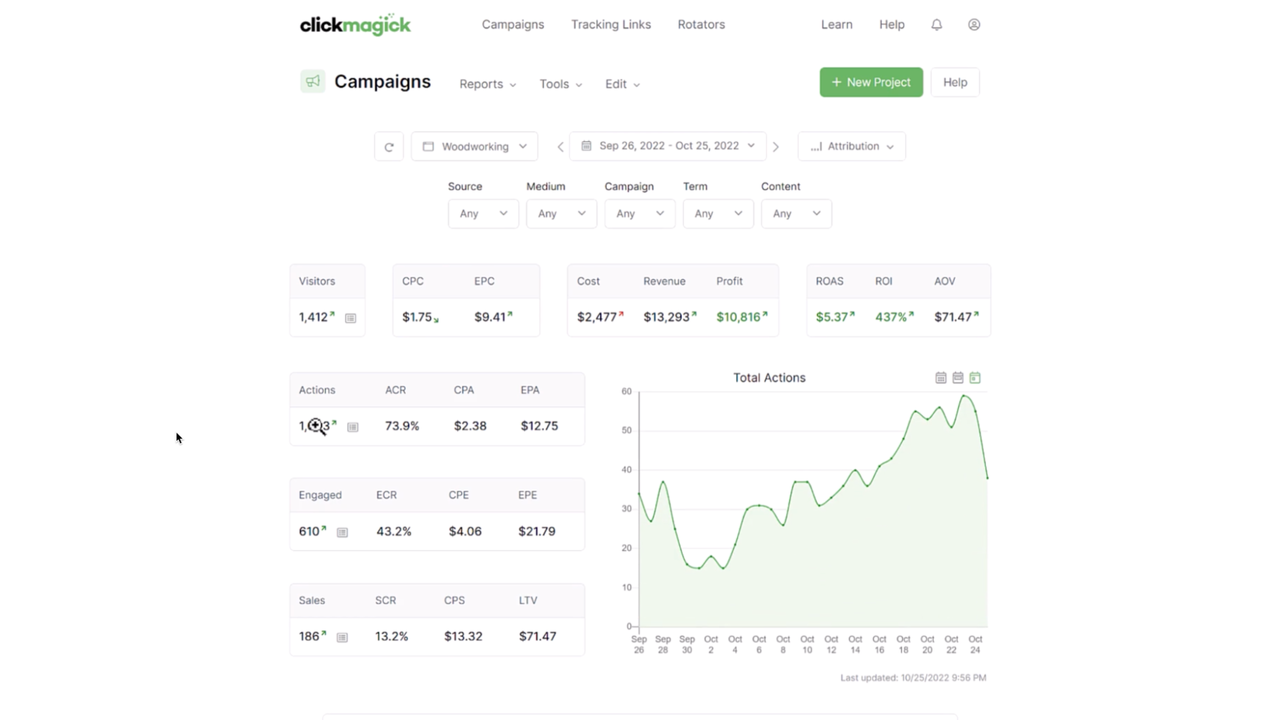Open the Visitors details list icon
The height and width of the screenshot is (720, 1279).
tap(350, 318)
